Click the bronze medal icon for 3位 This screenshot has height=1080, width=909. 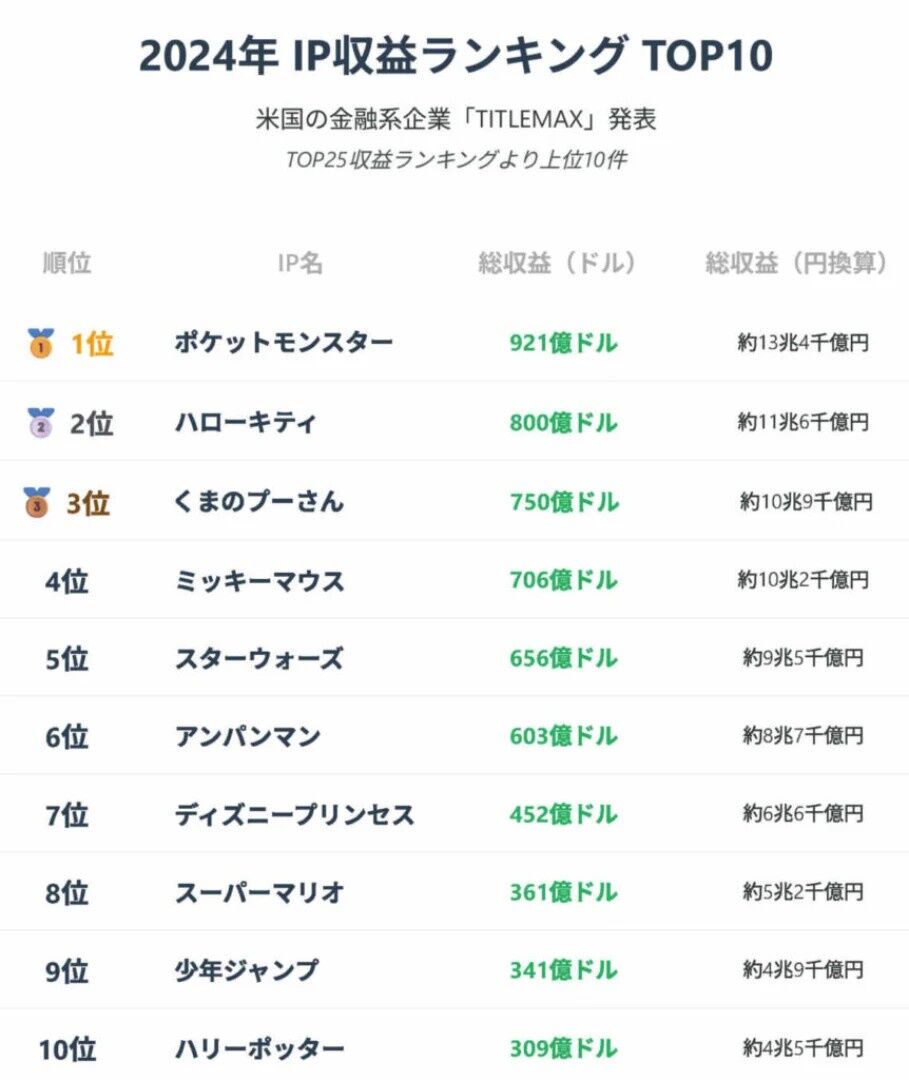point(37,502)
